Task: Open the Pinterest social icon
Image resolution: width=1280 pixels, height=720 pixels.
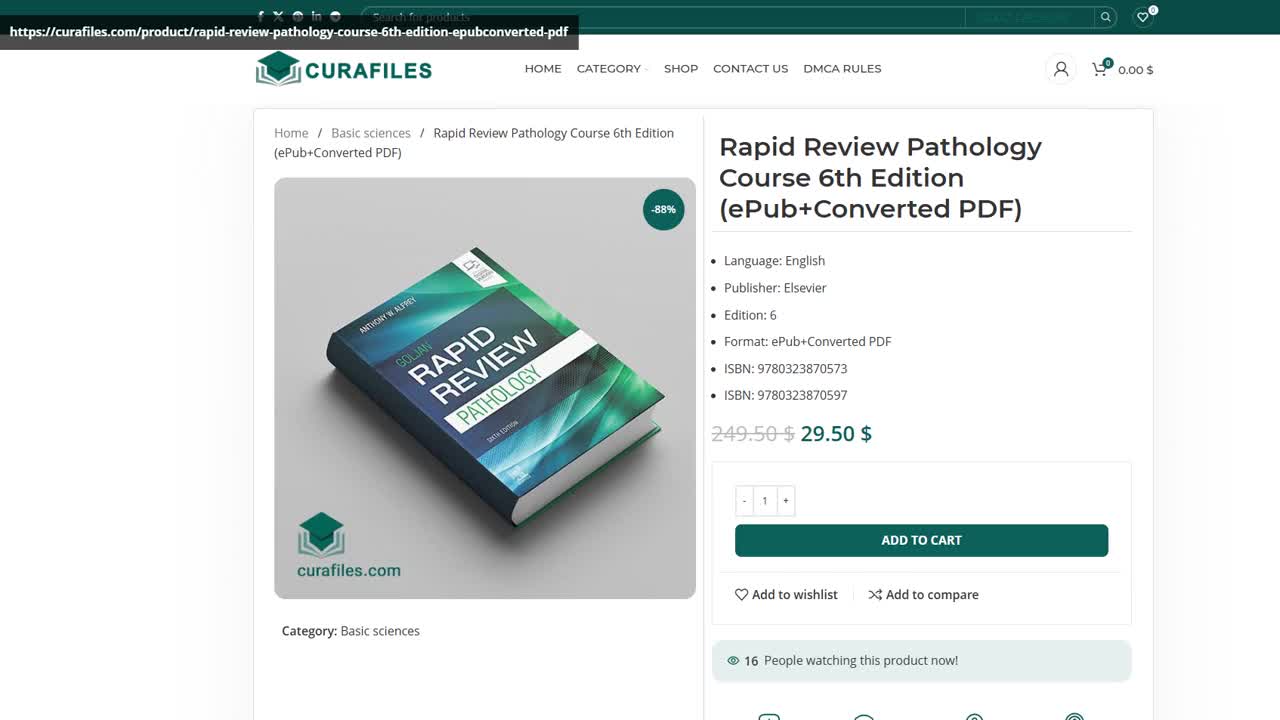Action: point(297,16)
